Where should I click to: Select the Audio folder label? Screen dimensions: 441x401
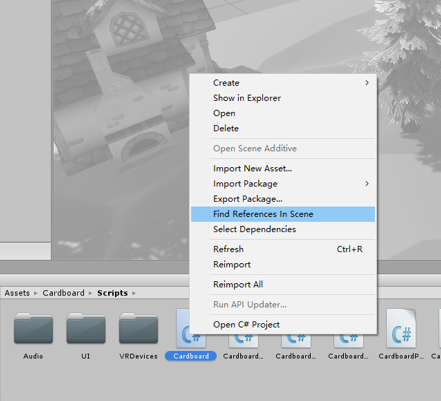click(x=33, y=356)
